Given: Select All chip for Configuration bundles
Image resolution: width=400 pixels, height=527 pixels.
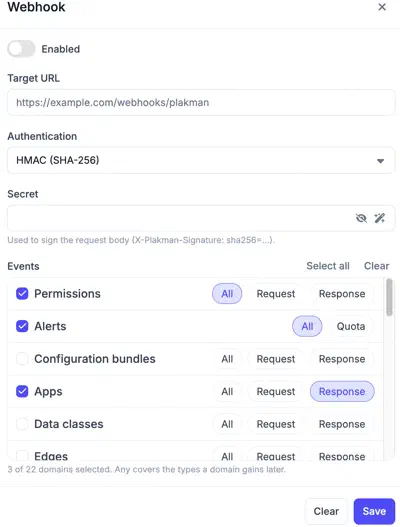Looking at the screenshot, I should point(227,359).
